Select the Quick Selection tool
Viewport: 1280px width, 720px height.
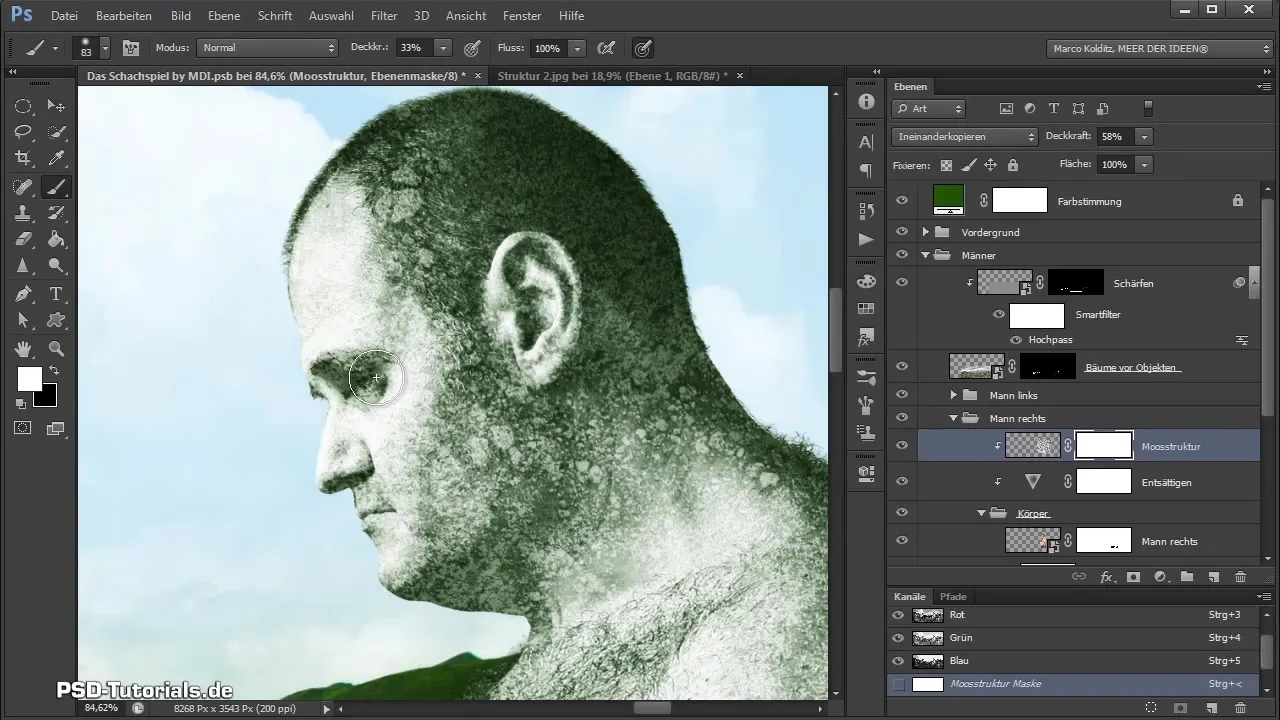click(x=57, y=132)
